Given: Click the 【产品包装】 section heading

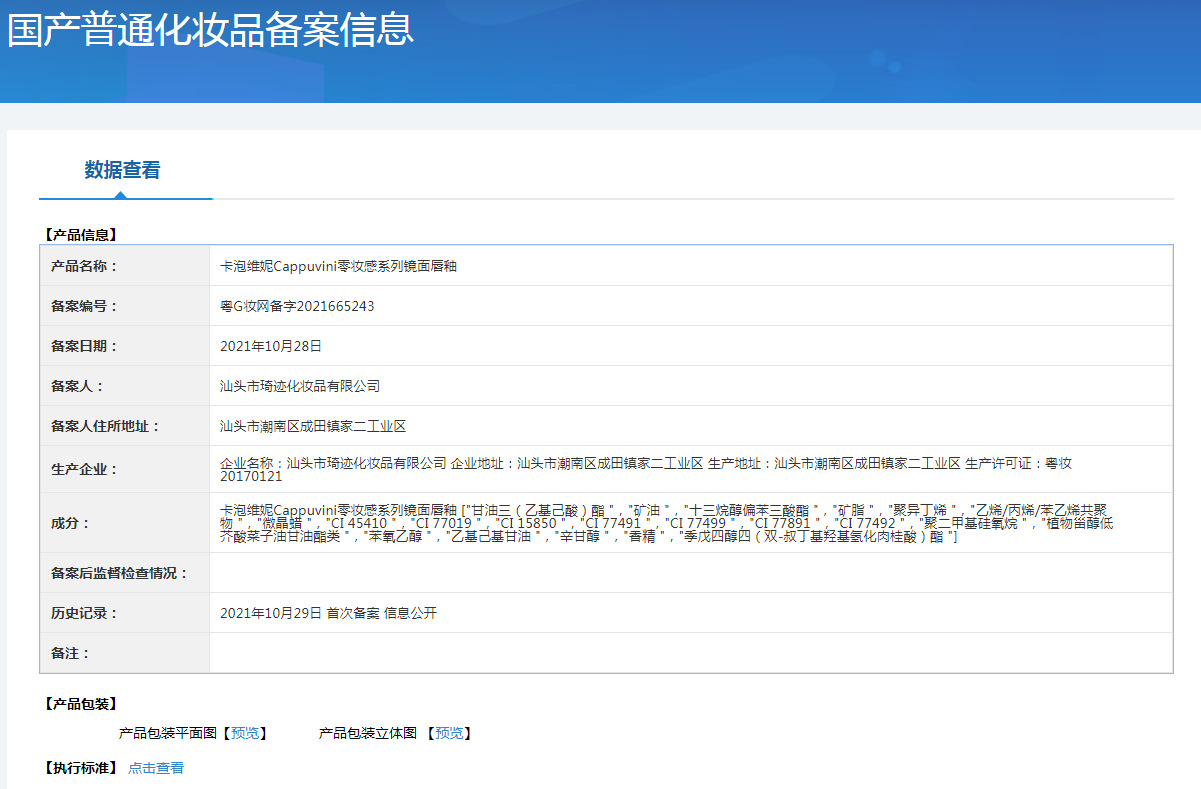Looking at the screenshot, I should click(80, 704).
